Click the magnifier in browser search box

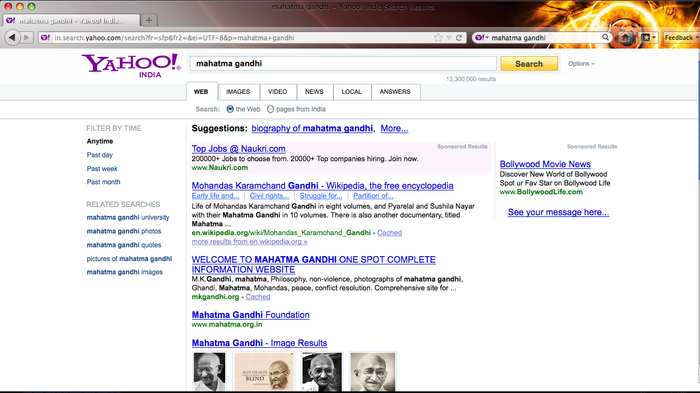click(x=605, y=38)
